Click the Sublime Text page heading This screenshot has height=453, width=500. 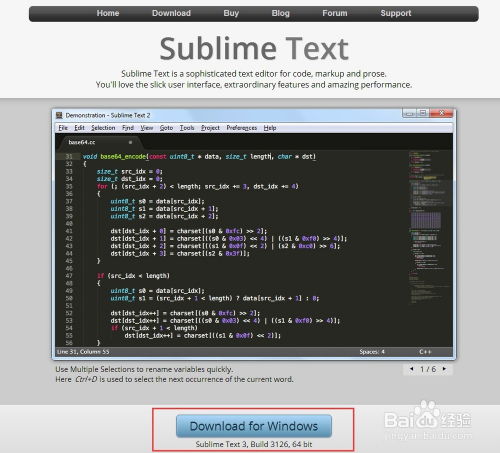[254, 49]
